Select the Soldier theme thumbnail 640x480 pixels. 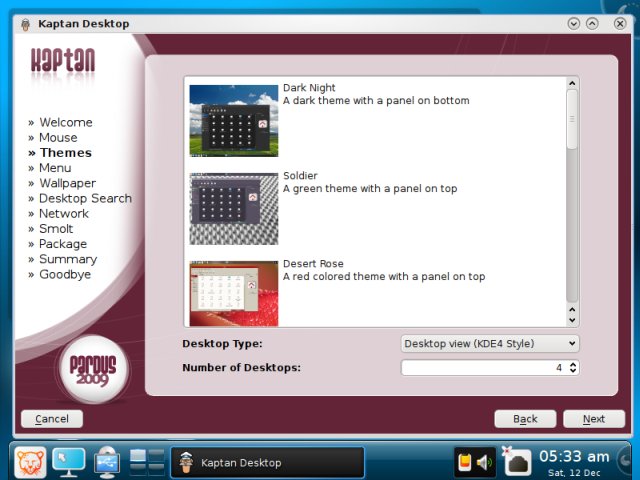point(234,209)
